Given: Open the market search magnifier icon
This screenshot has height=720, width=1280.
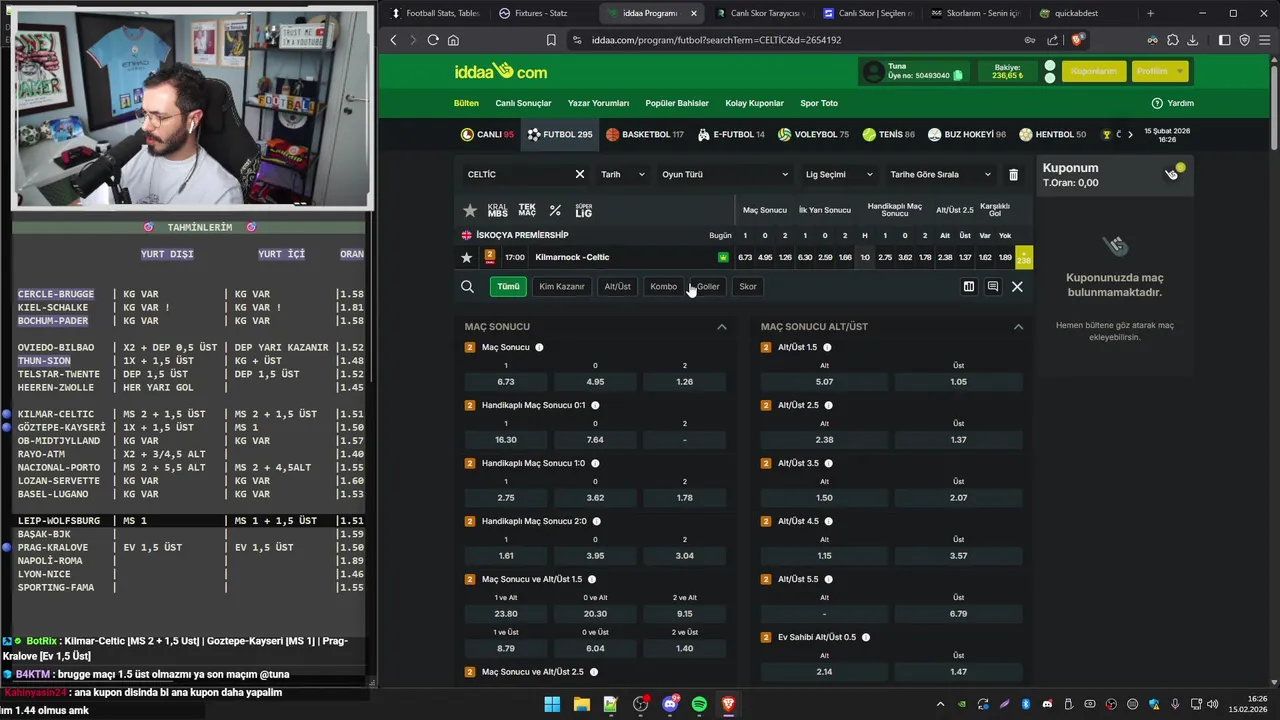Looking at the screenshot, I should (x=467, y=287).
